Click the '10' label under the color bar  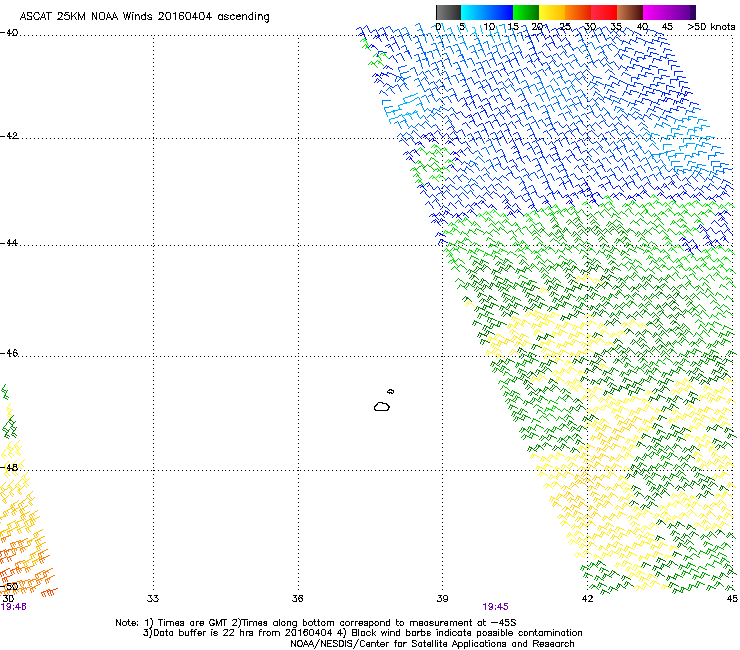[x=489, y=27]
